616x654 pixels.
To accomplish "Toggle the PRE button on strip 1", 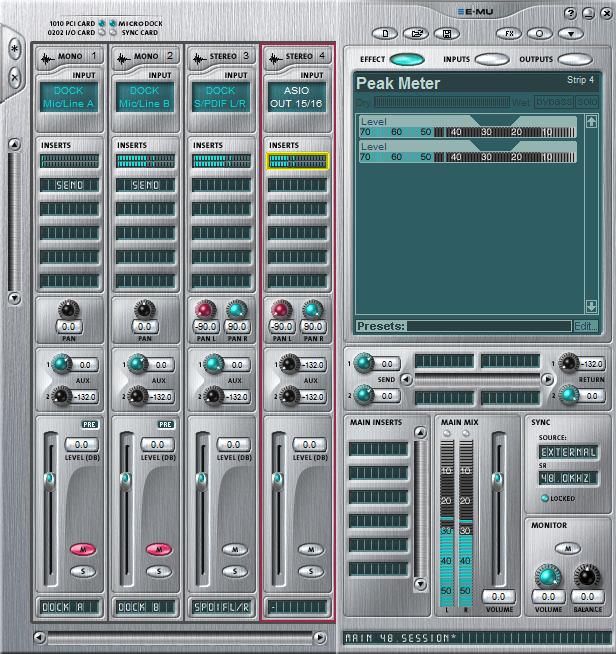I will coord(90,424).
